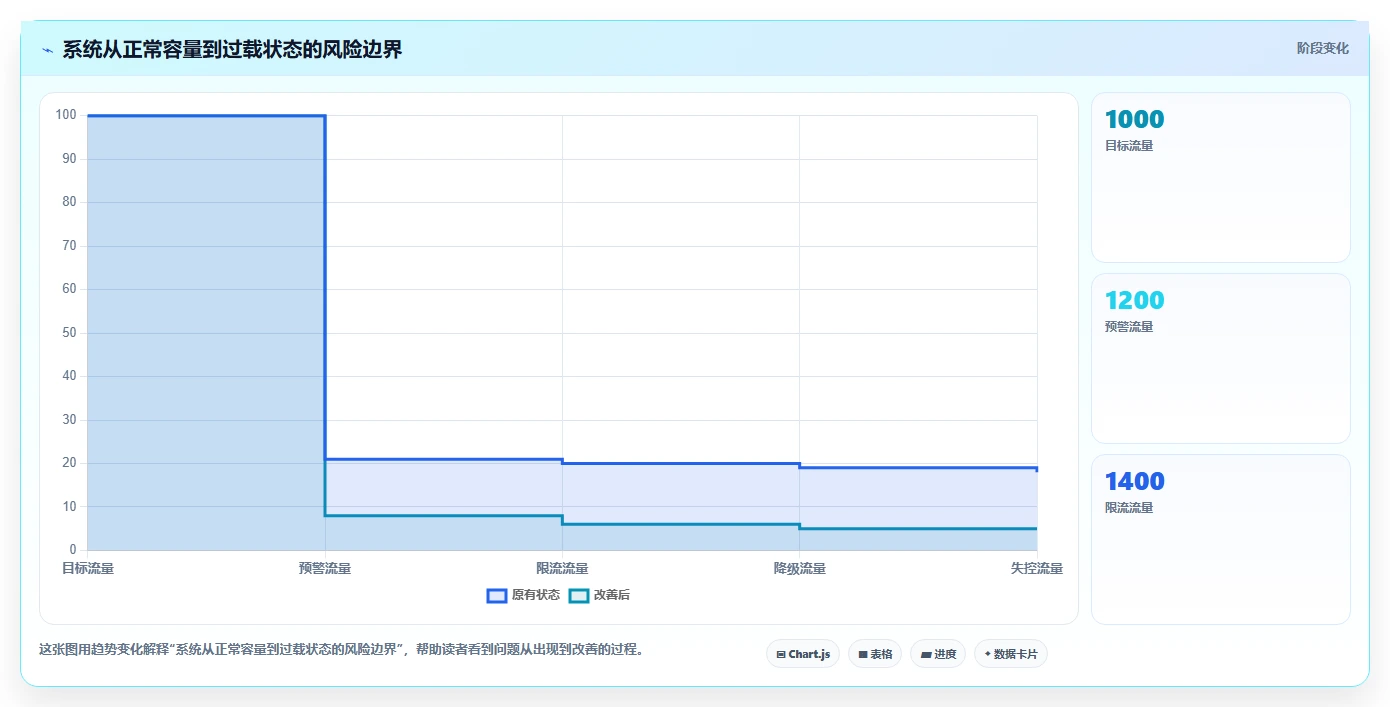Click the 目标流量 x-axis label
This screenshot has width=1390, height=707.
tap(88, 568)
